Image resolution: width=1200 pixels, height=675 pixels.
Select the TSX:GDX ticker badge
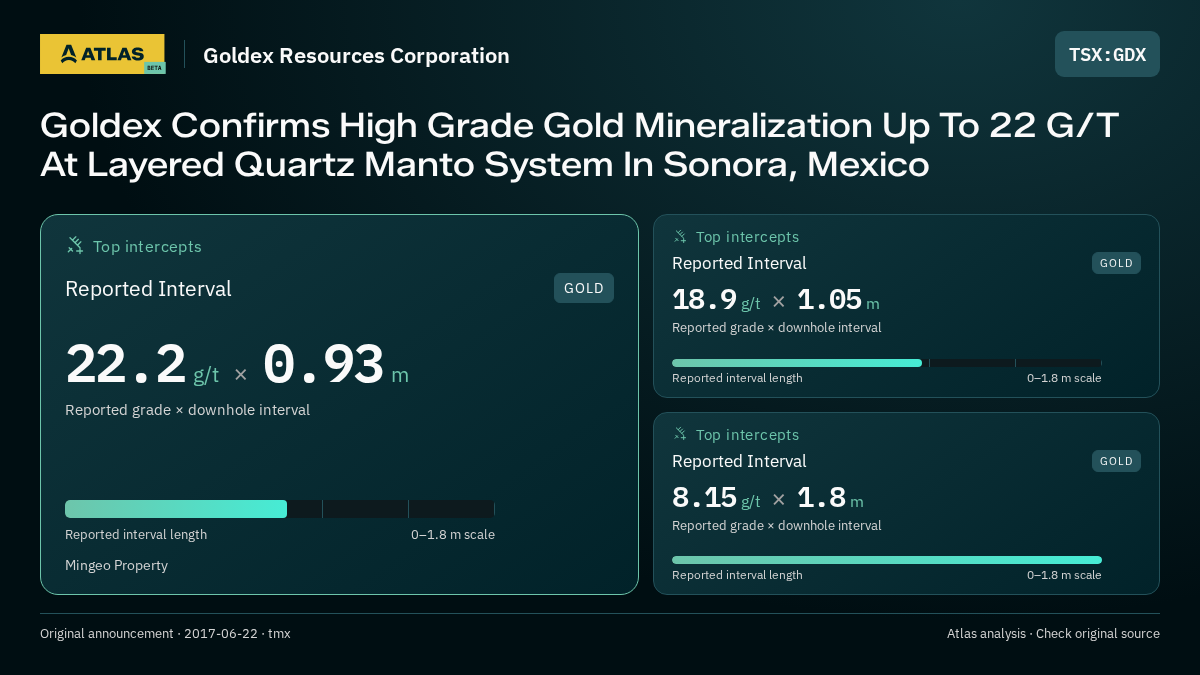click(x=1107, y=54)
